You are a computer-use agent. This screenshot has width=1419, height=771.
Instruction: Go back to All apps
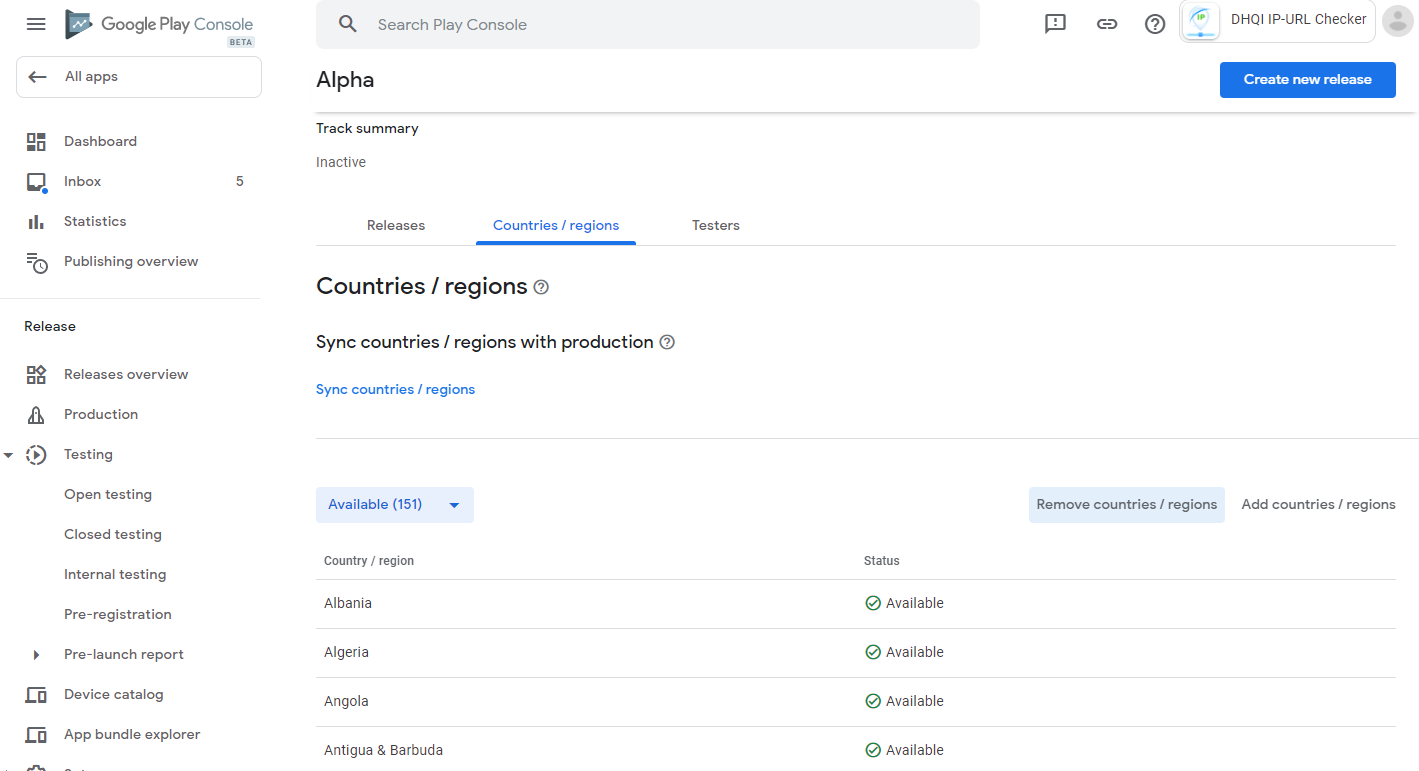click(x=139, y=77)
